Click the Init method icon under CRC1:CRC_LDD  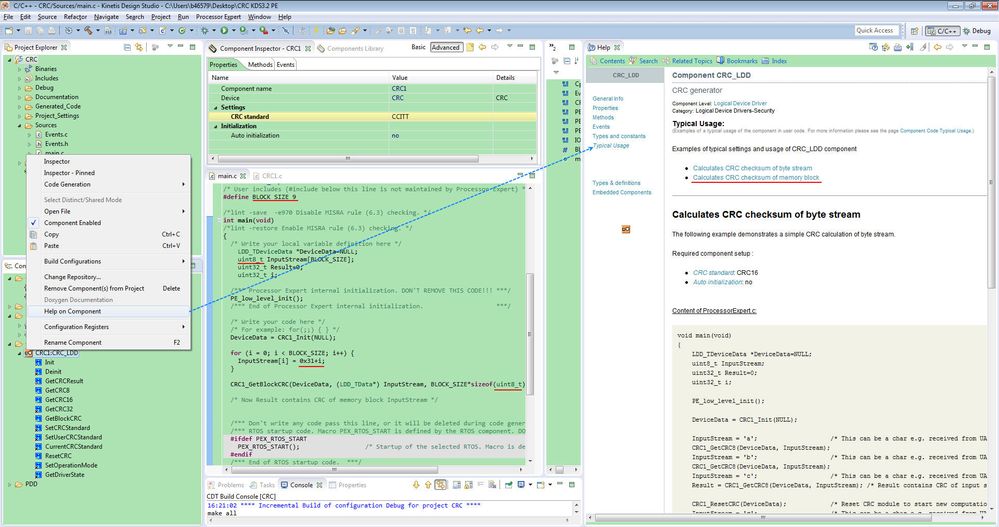[39, 362]
